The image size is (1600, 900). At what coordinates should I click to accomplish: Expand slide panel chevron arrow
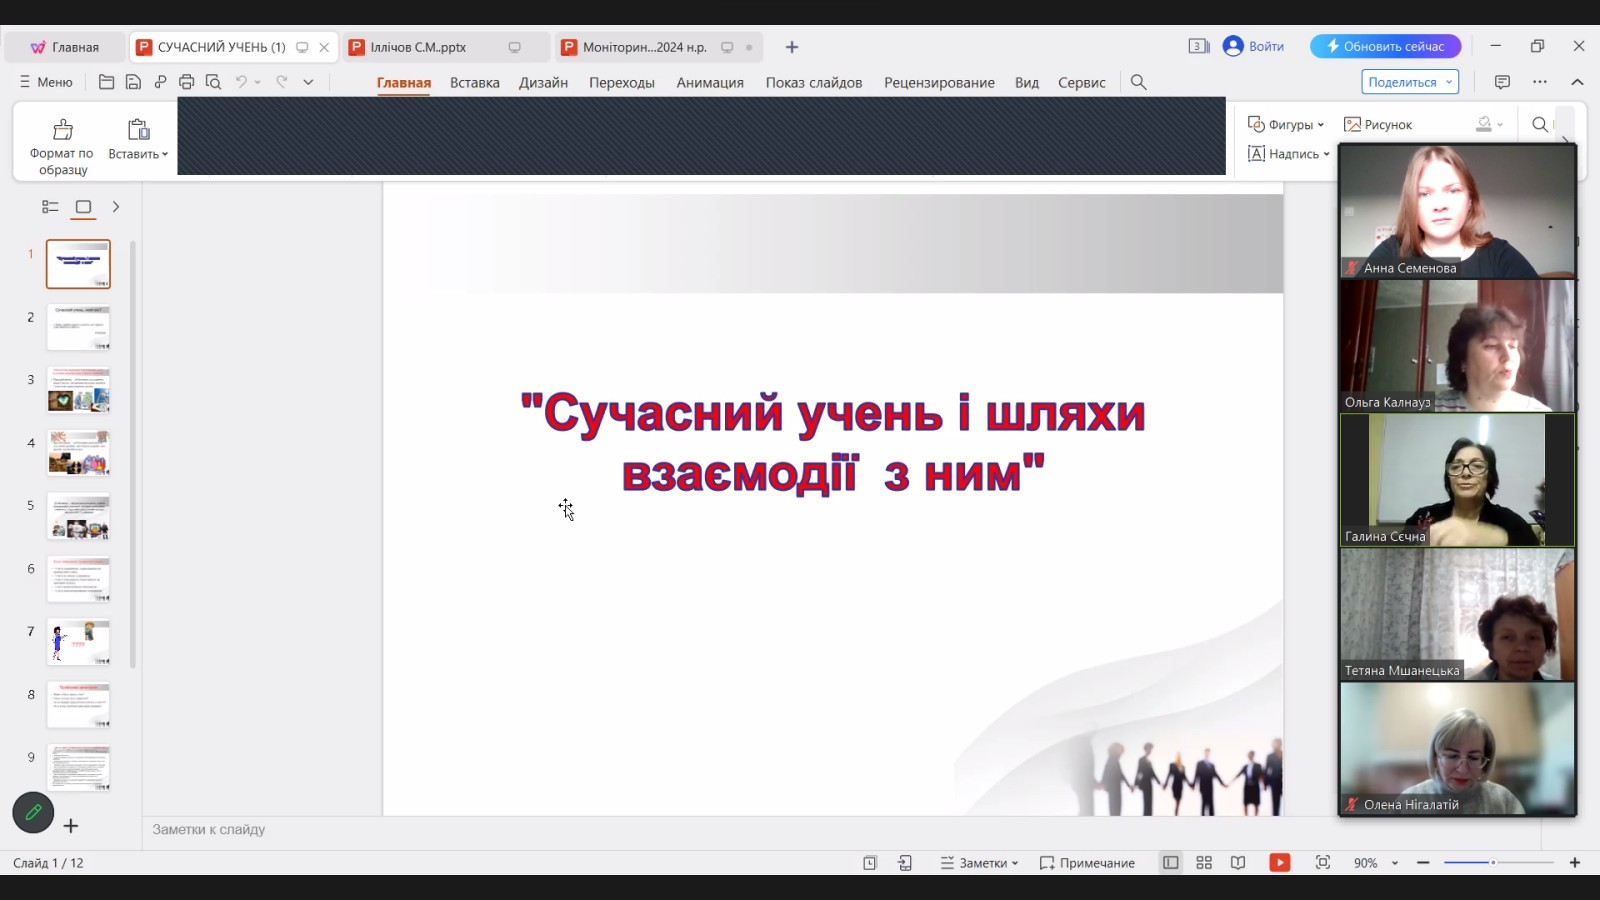[116, 207]
